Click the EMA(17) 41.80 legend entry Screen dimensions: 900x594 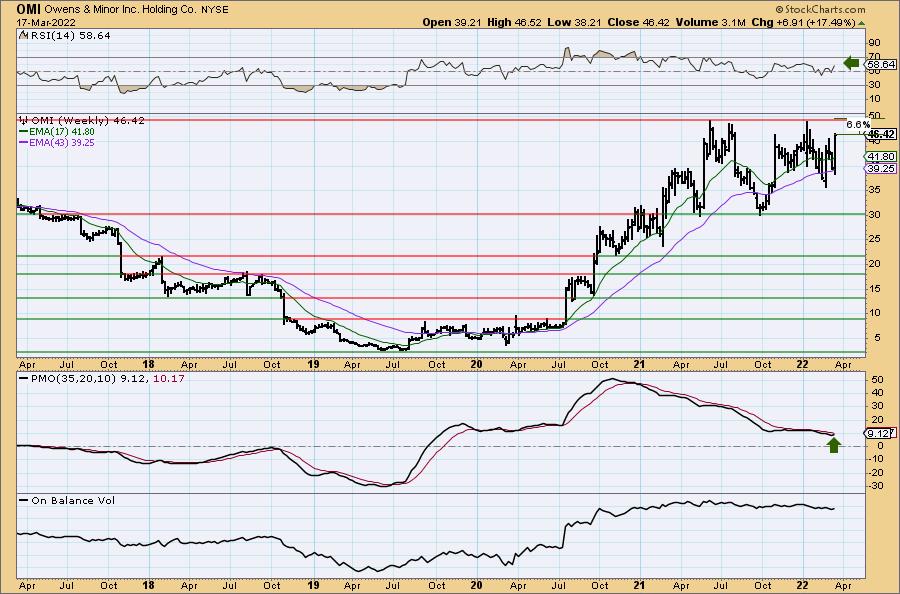(57, 131)
